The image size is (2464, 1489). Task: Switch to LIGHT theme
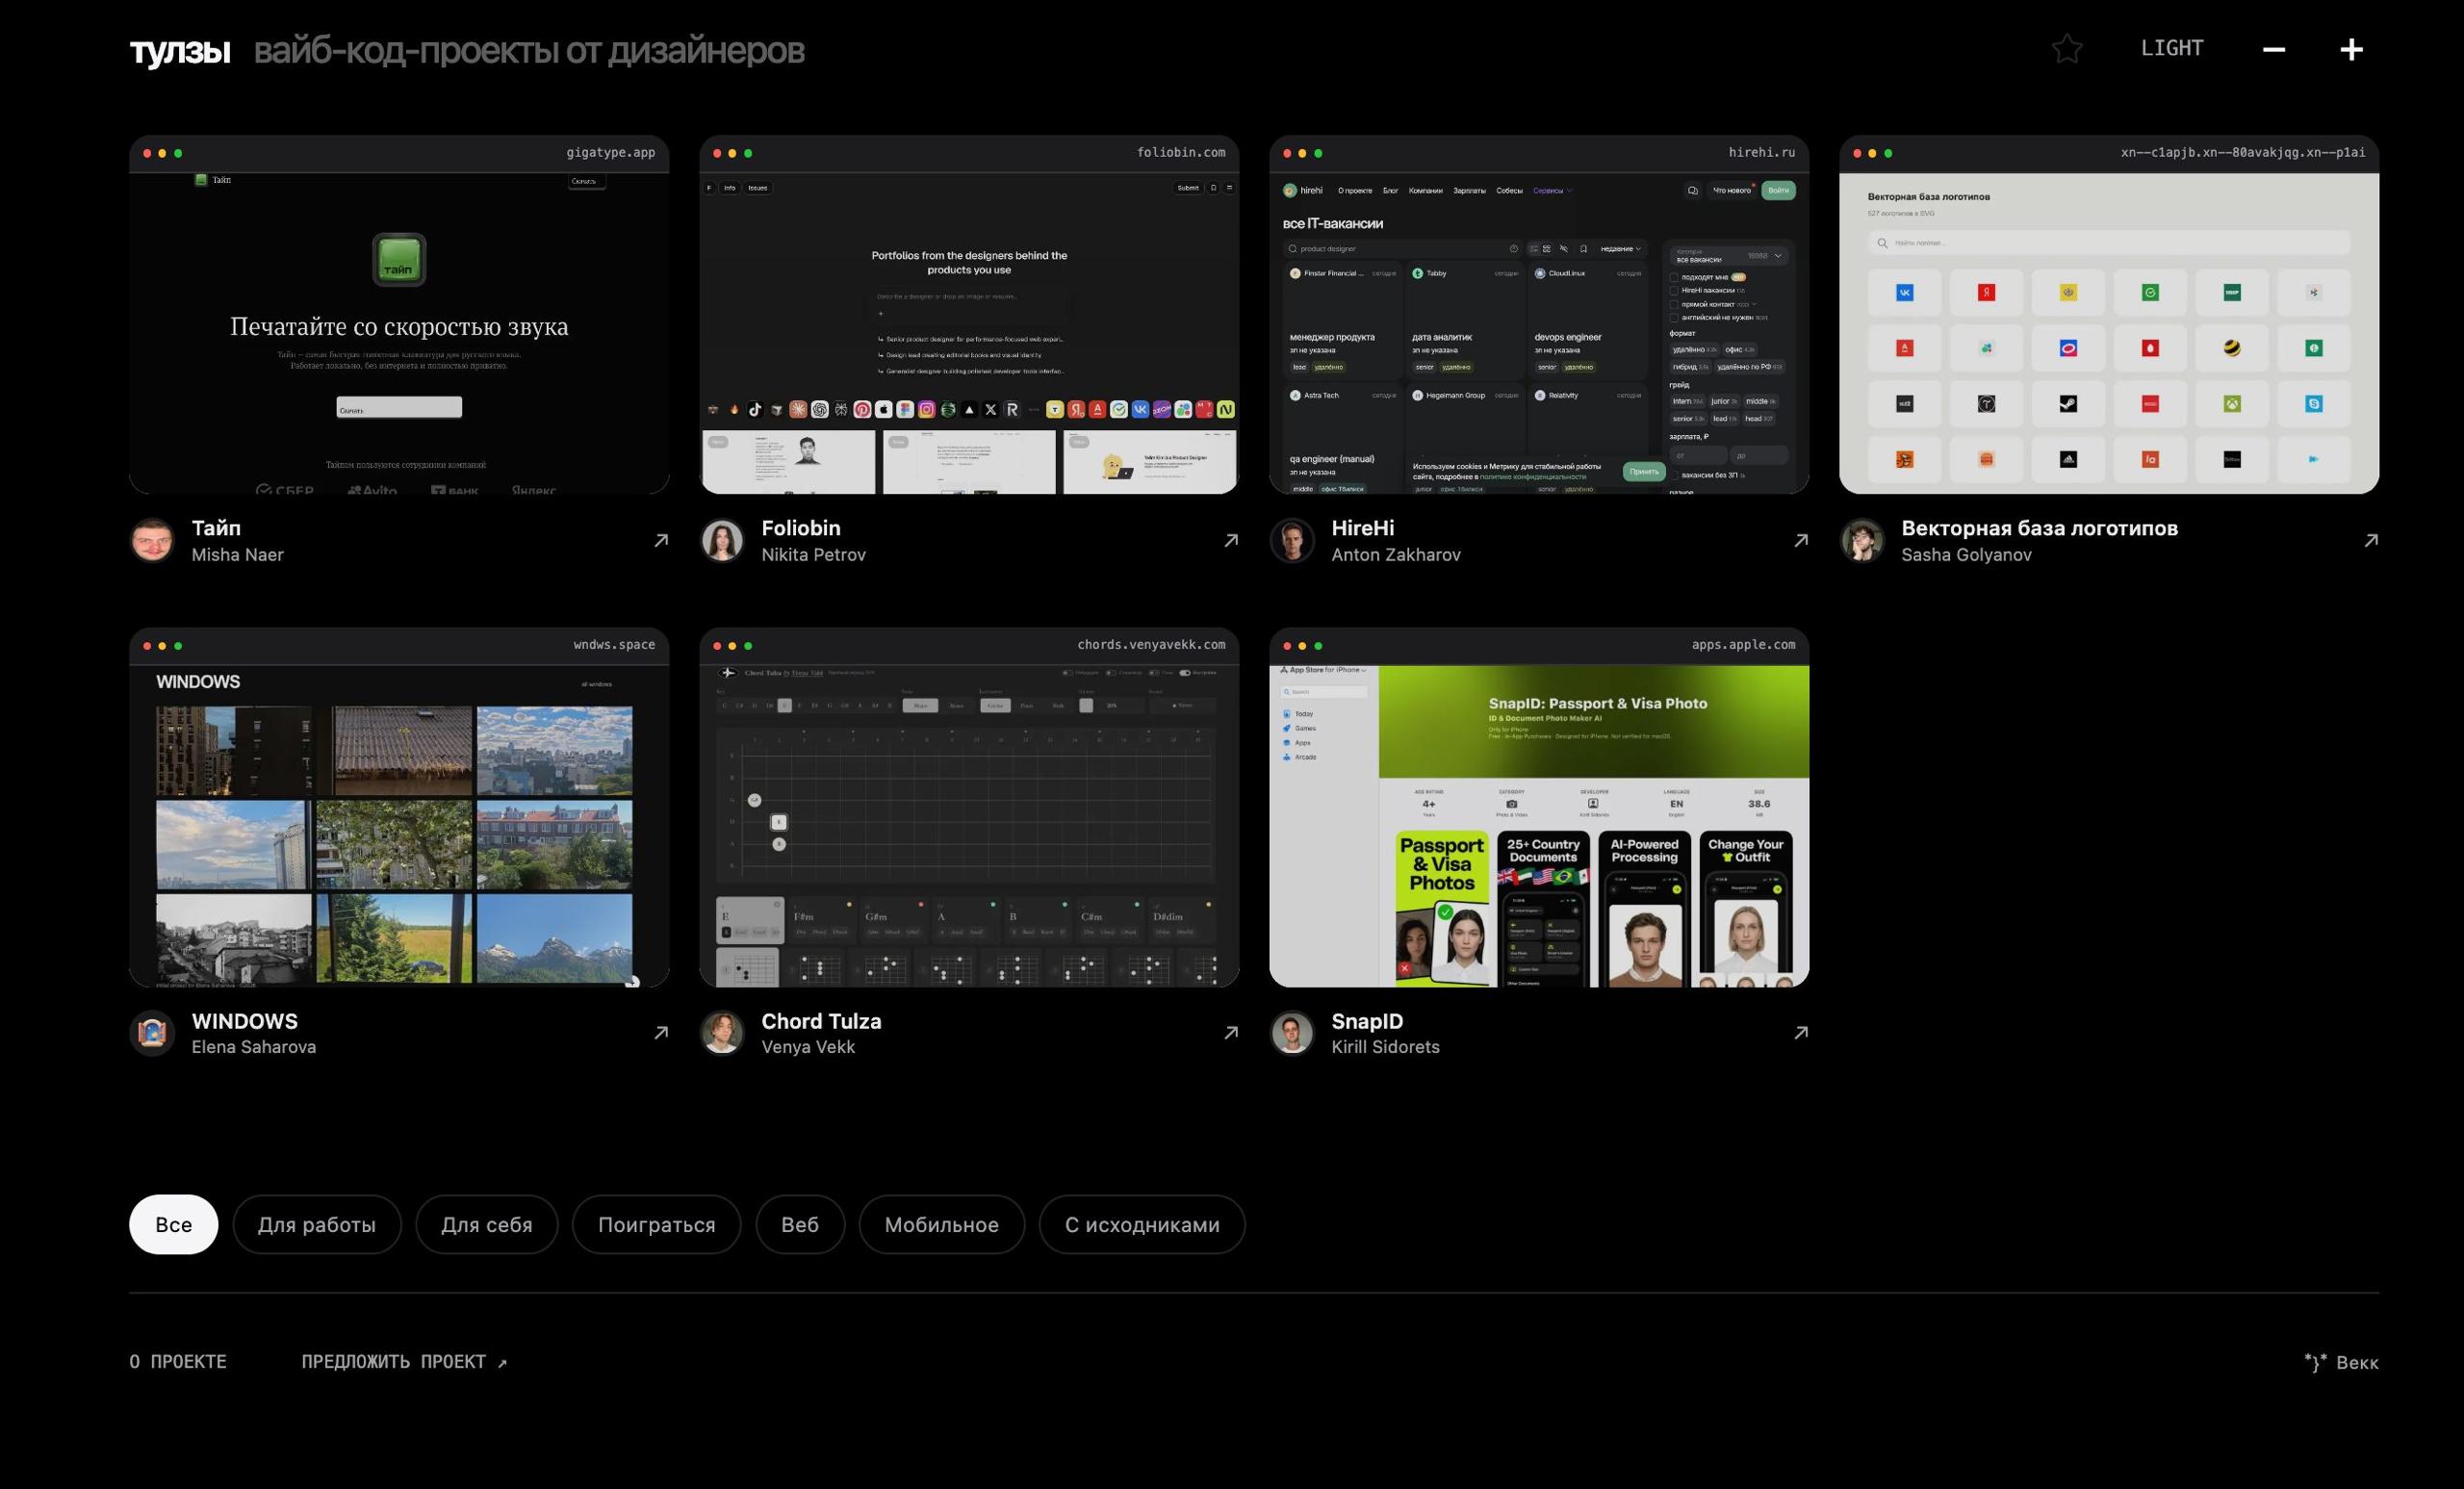click(2172, 48)
